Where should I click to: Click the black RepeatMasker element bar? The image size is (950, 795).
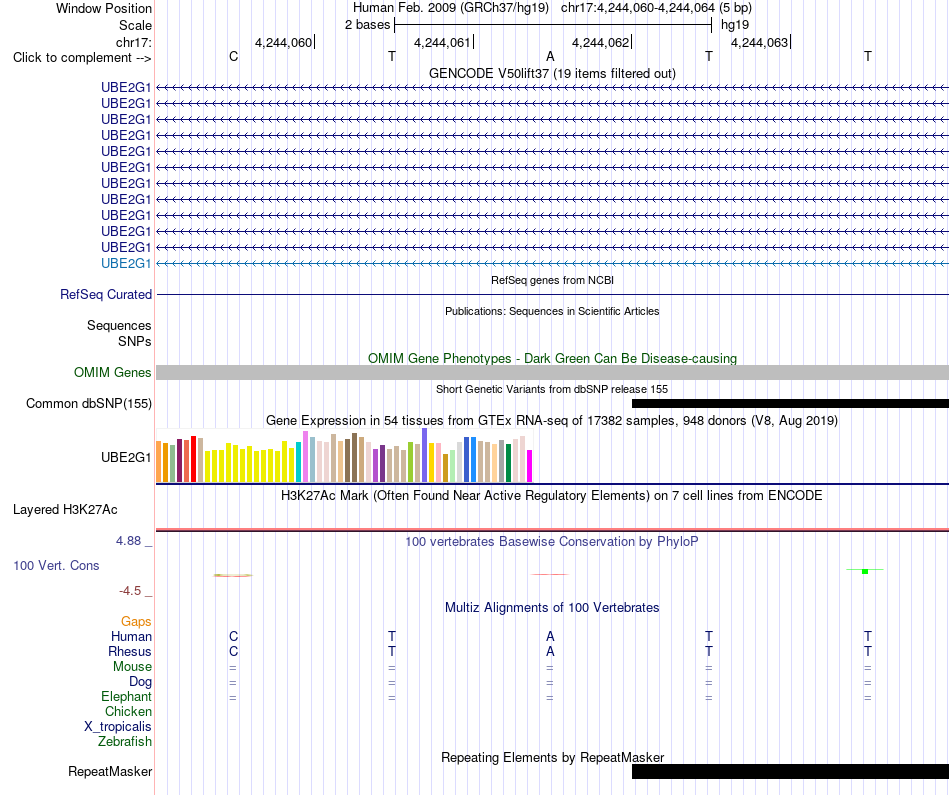(790, 771)
